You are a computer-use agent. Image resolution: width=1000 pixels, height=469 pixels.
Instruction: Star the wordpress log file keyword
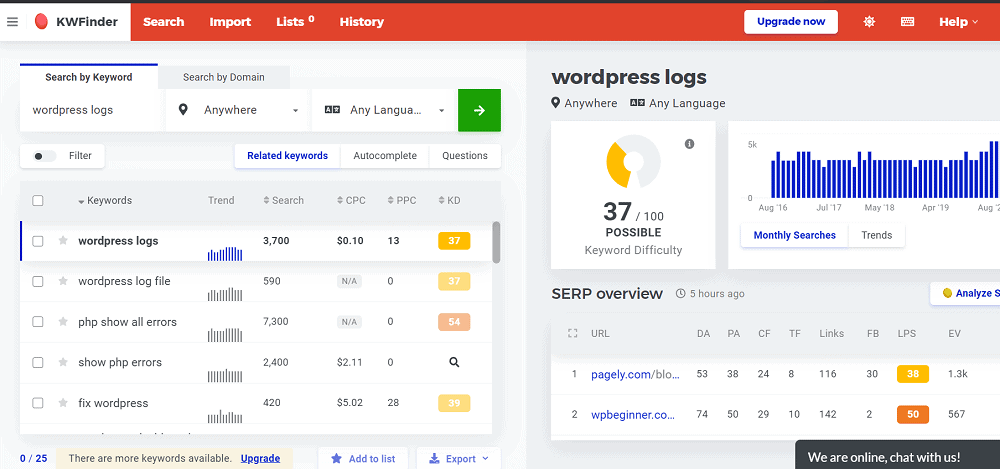pos(63,281)
